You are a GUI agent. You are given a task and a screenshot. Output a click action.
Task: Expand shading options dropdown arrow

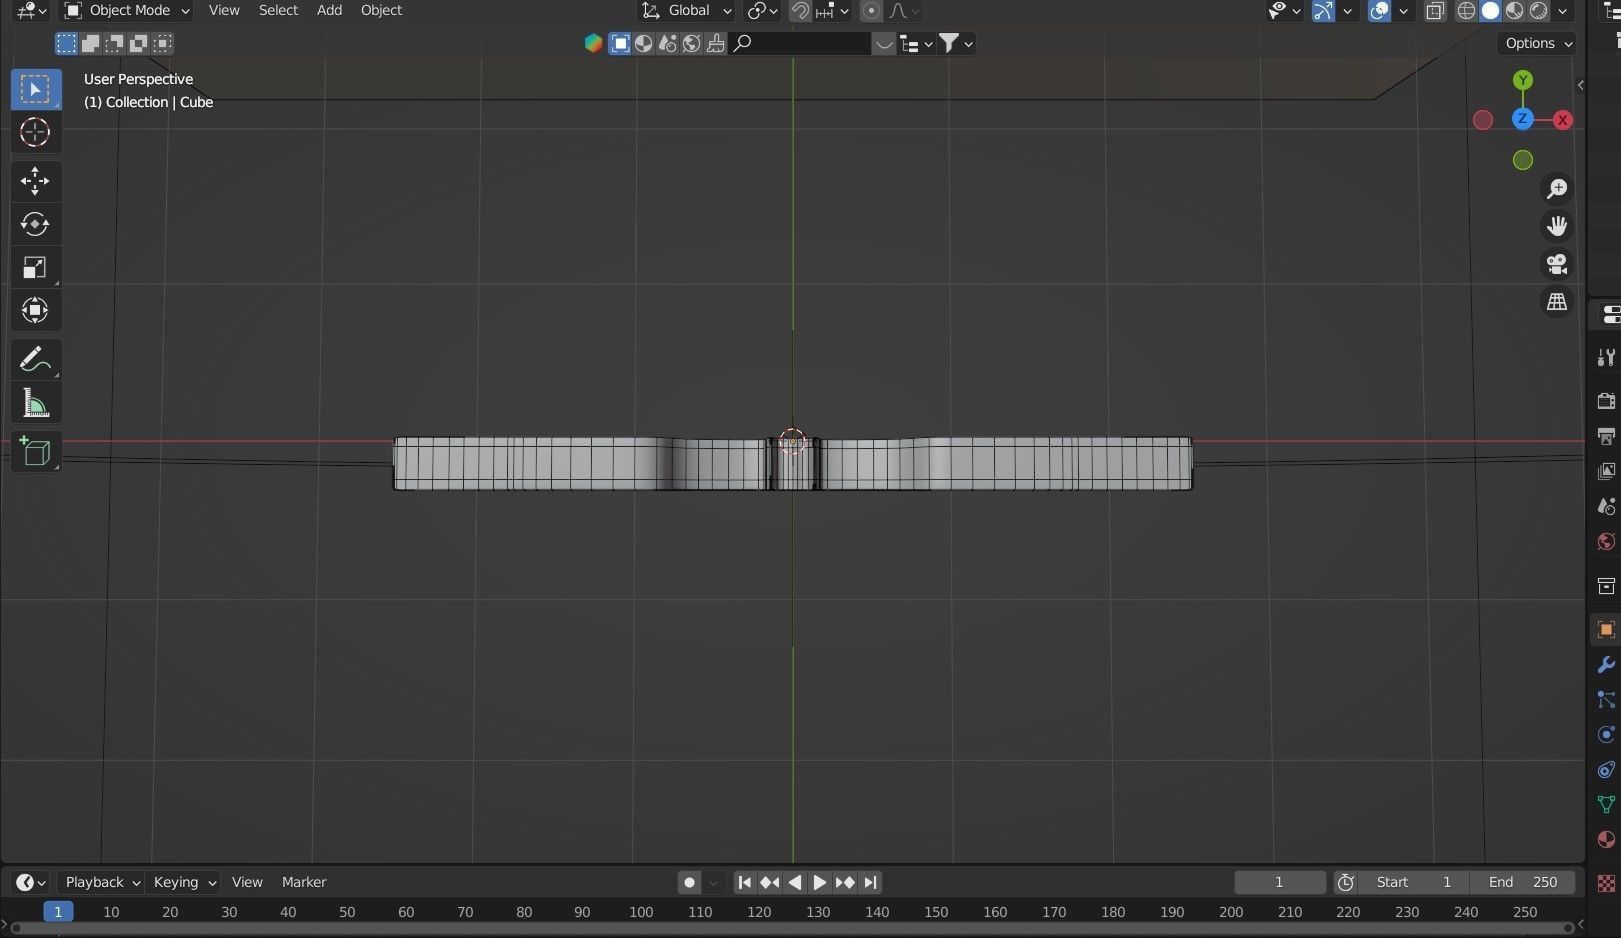[x=1562, y=11]
